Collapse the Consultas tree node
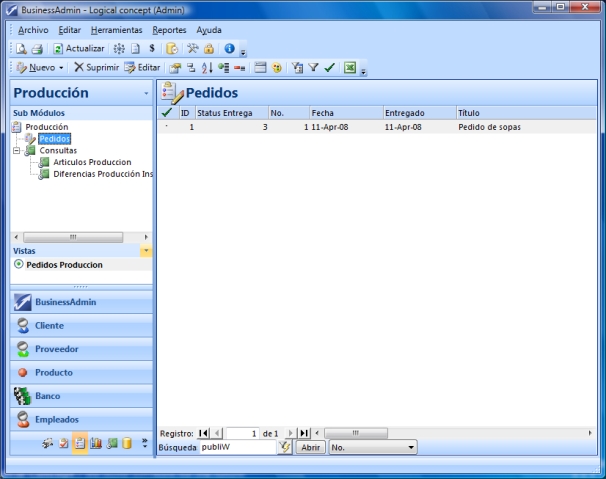 click(x=17, y=150)
